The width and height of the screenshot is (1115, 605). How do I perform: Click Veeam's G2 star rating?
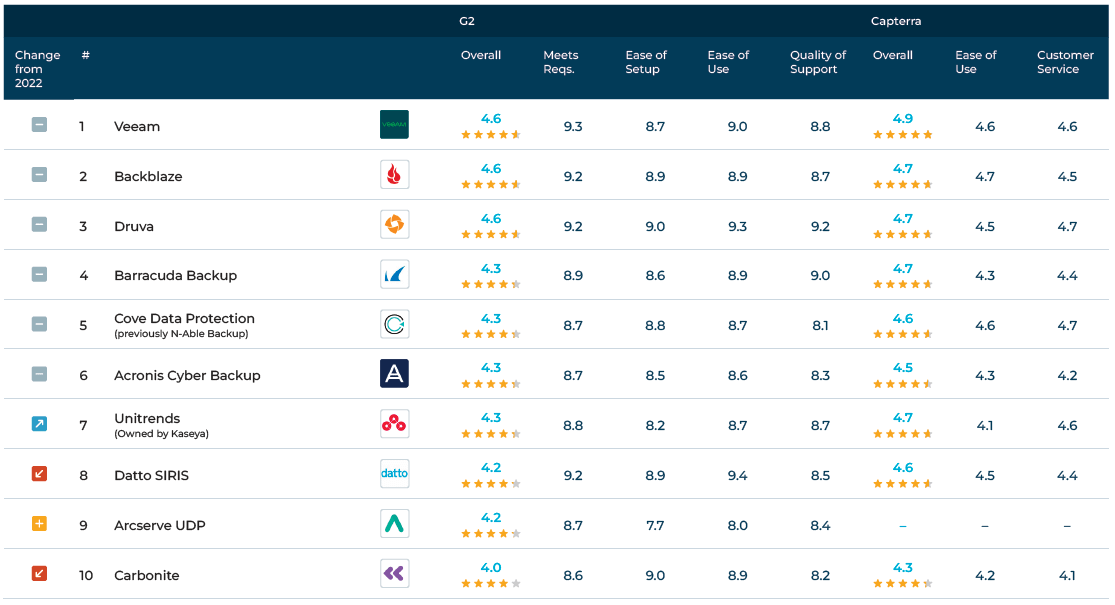point(491,134)
